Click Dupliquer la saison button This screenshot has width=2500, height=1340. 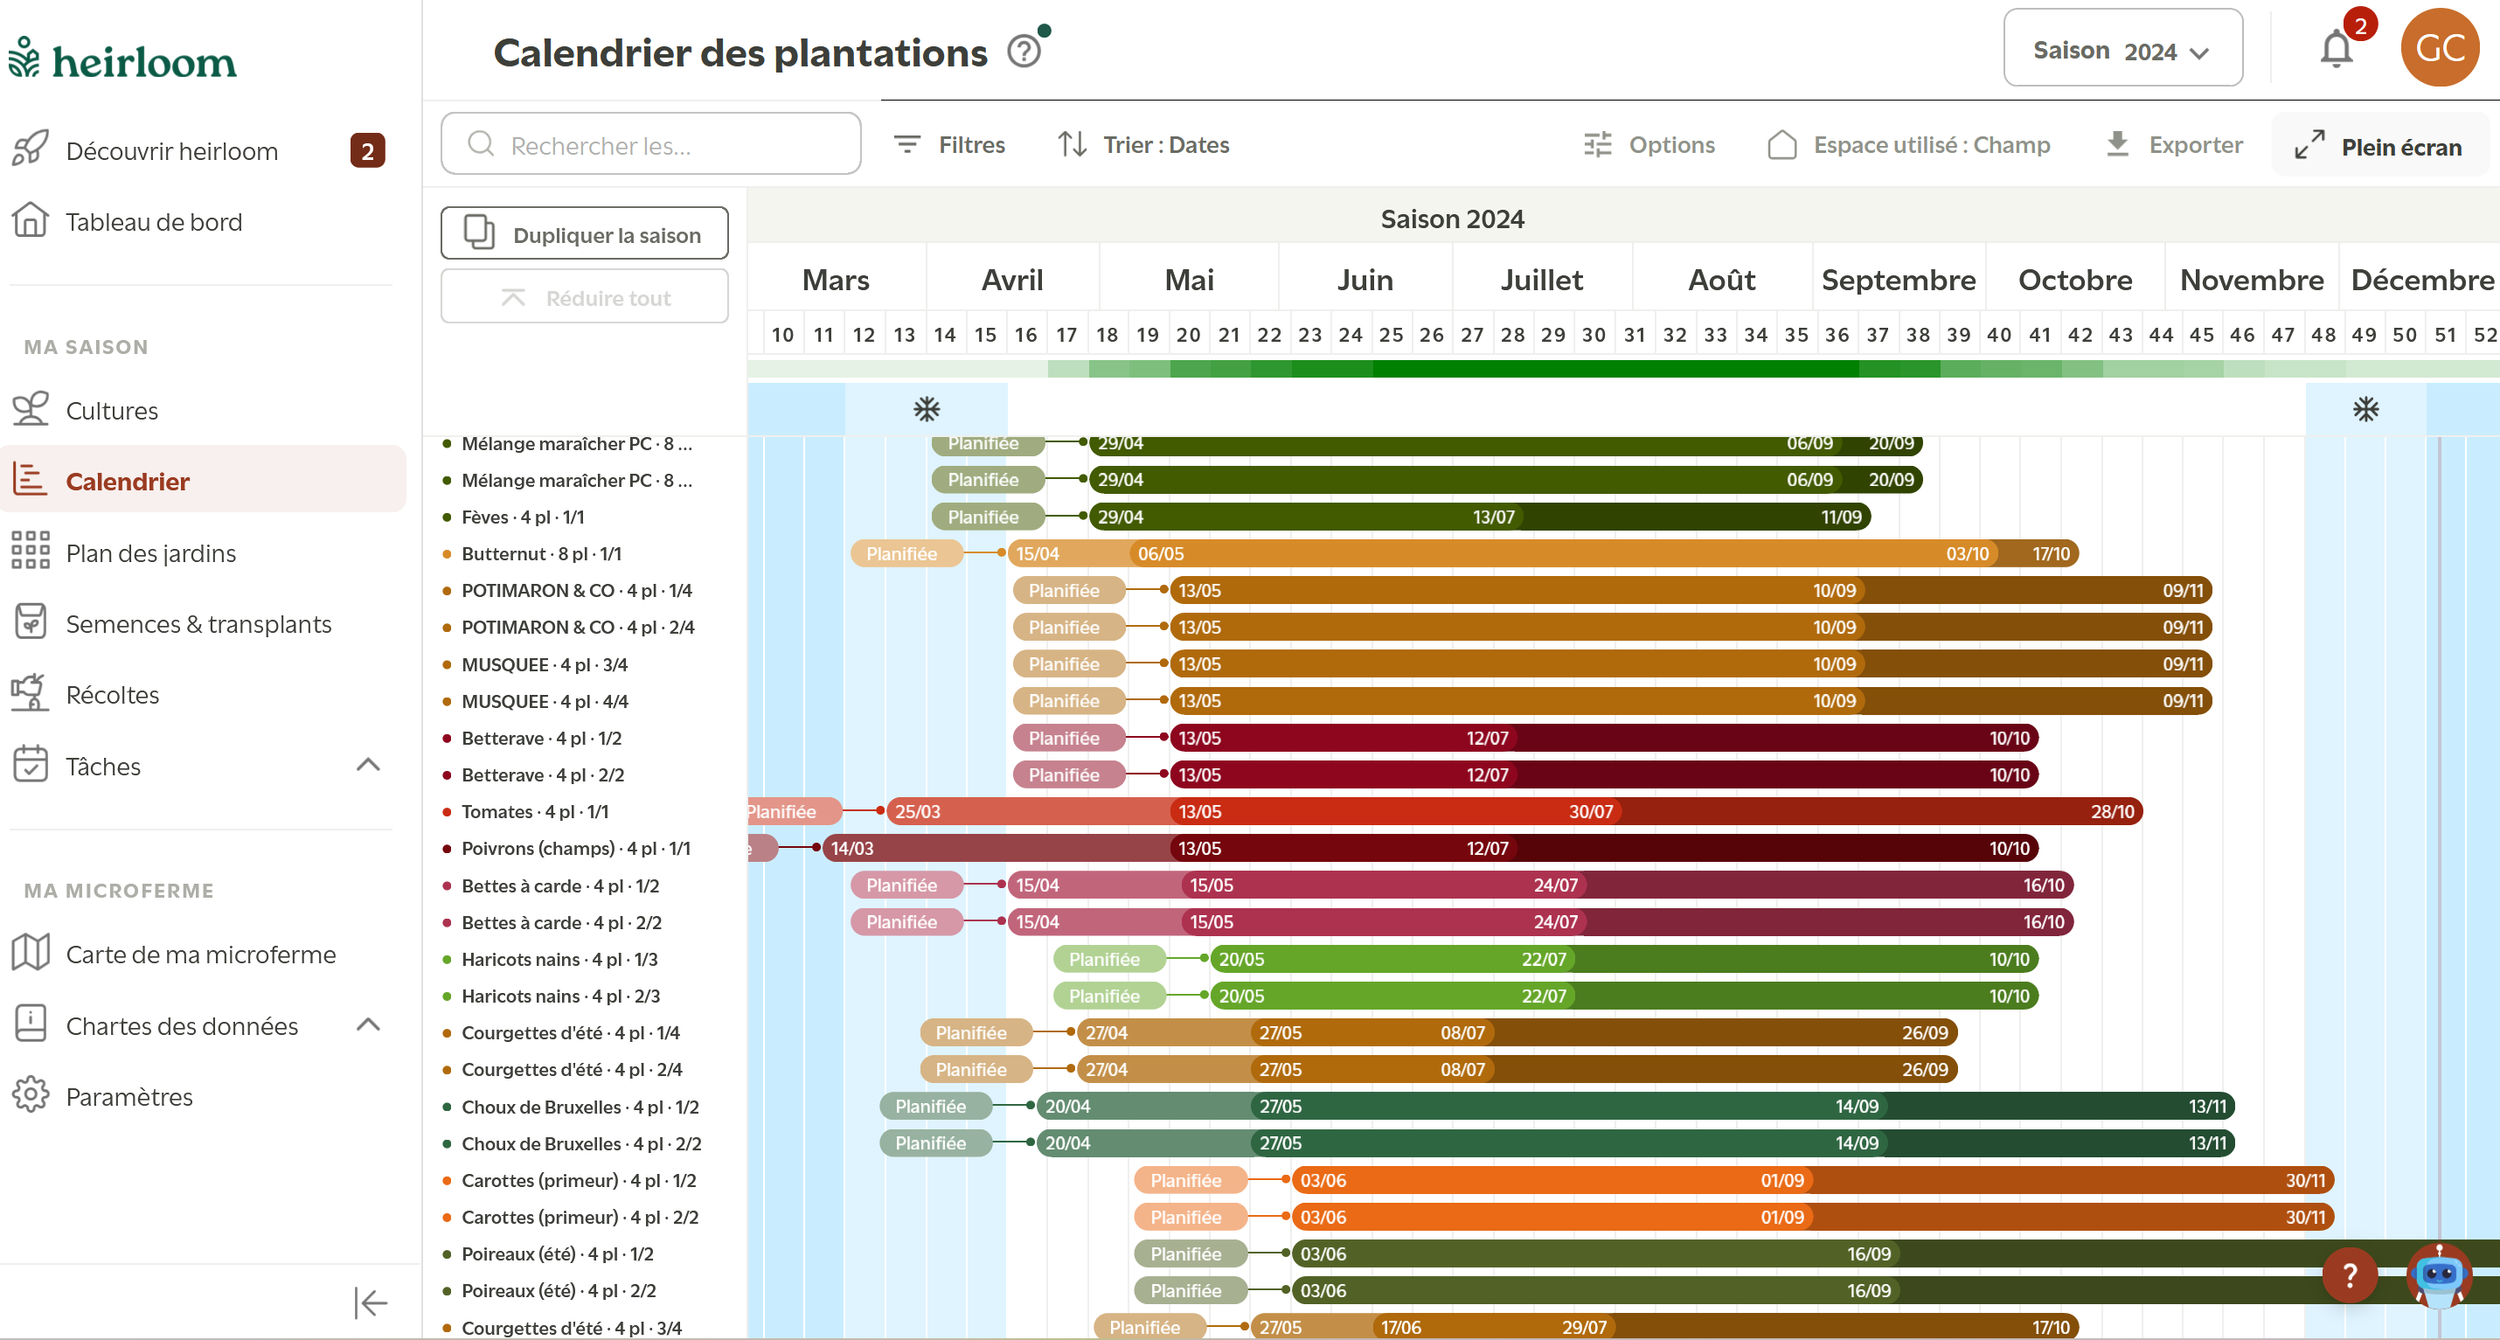[584, 234]
